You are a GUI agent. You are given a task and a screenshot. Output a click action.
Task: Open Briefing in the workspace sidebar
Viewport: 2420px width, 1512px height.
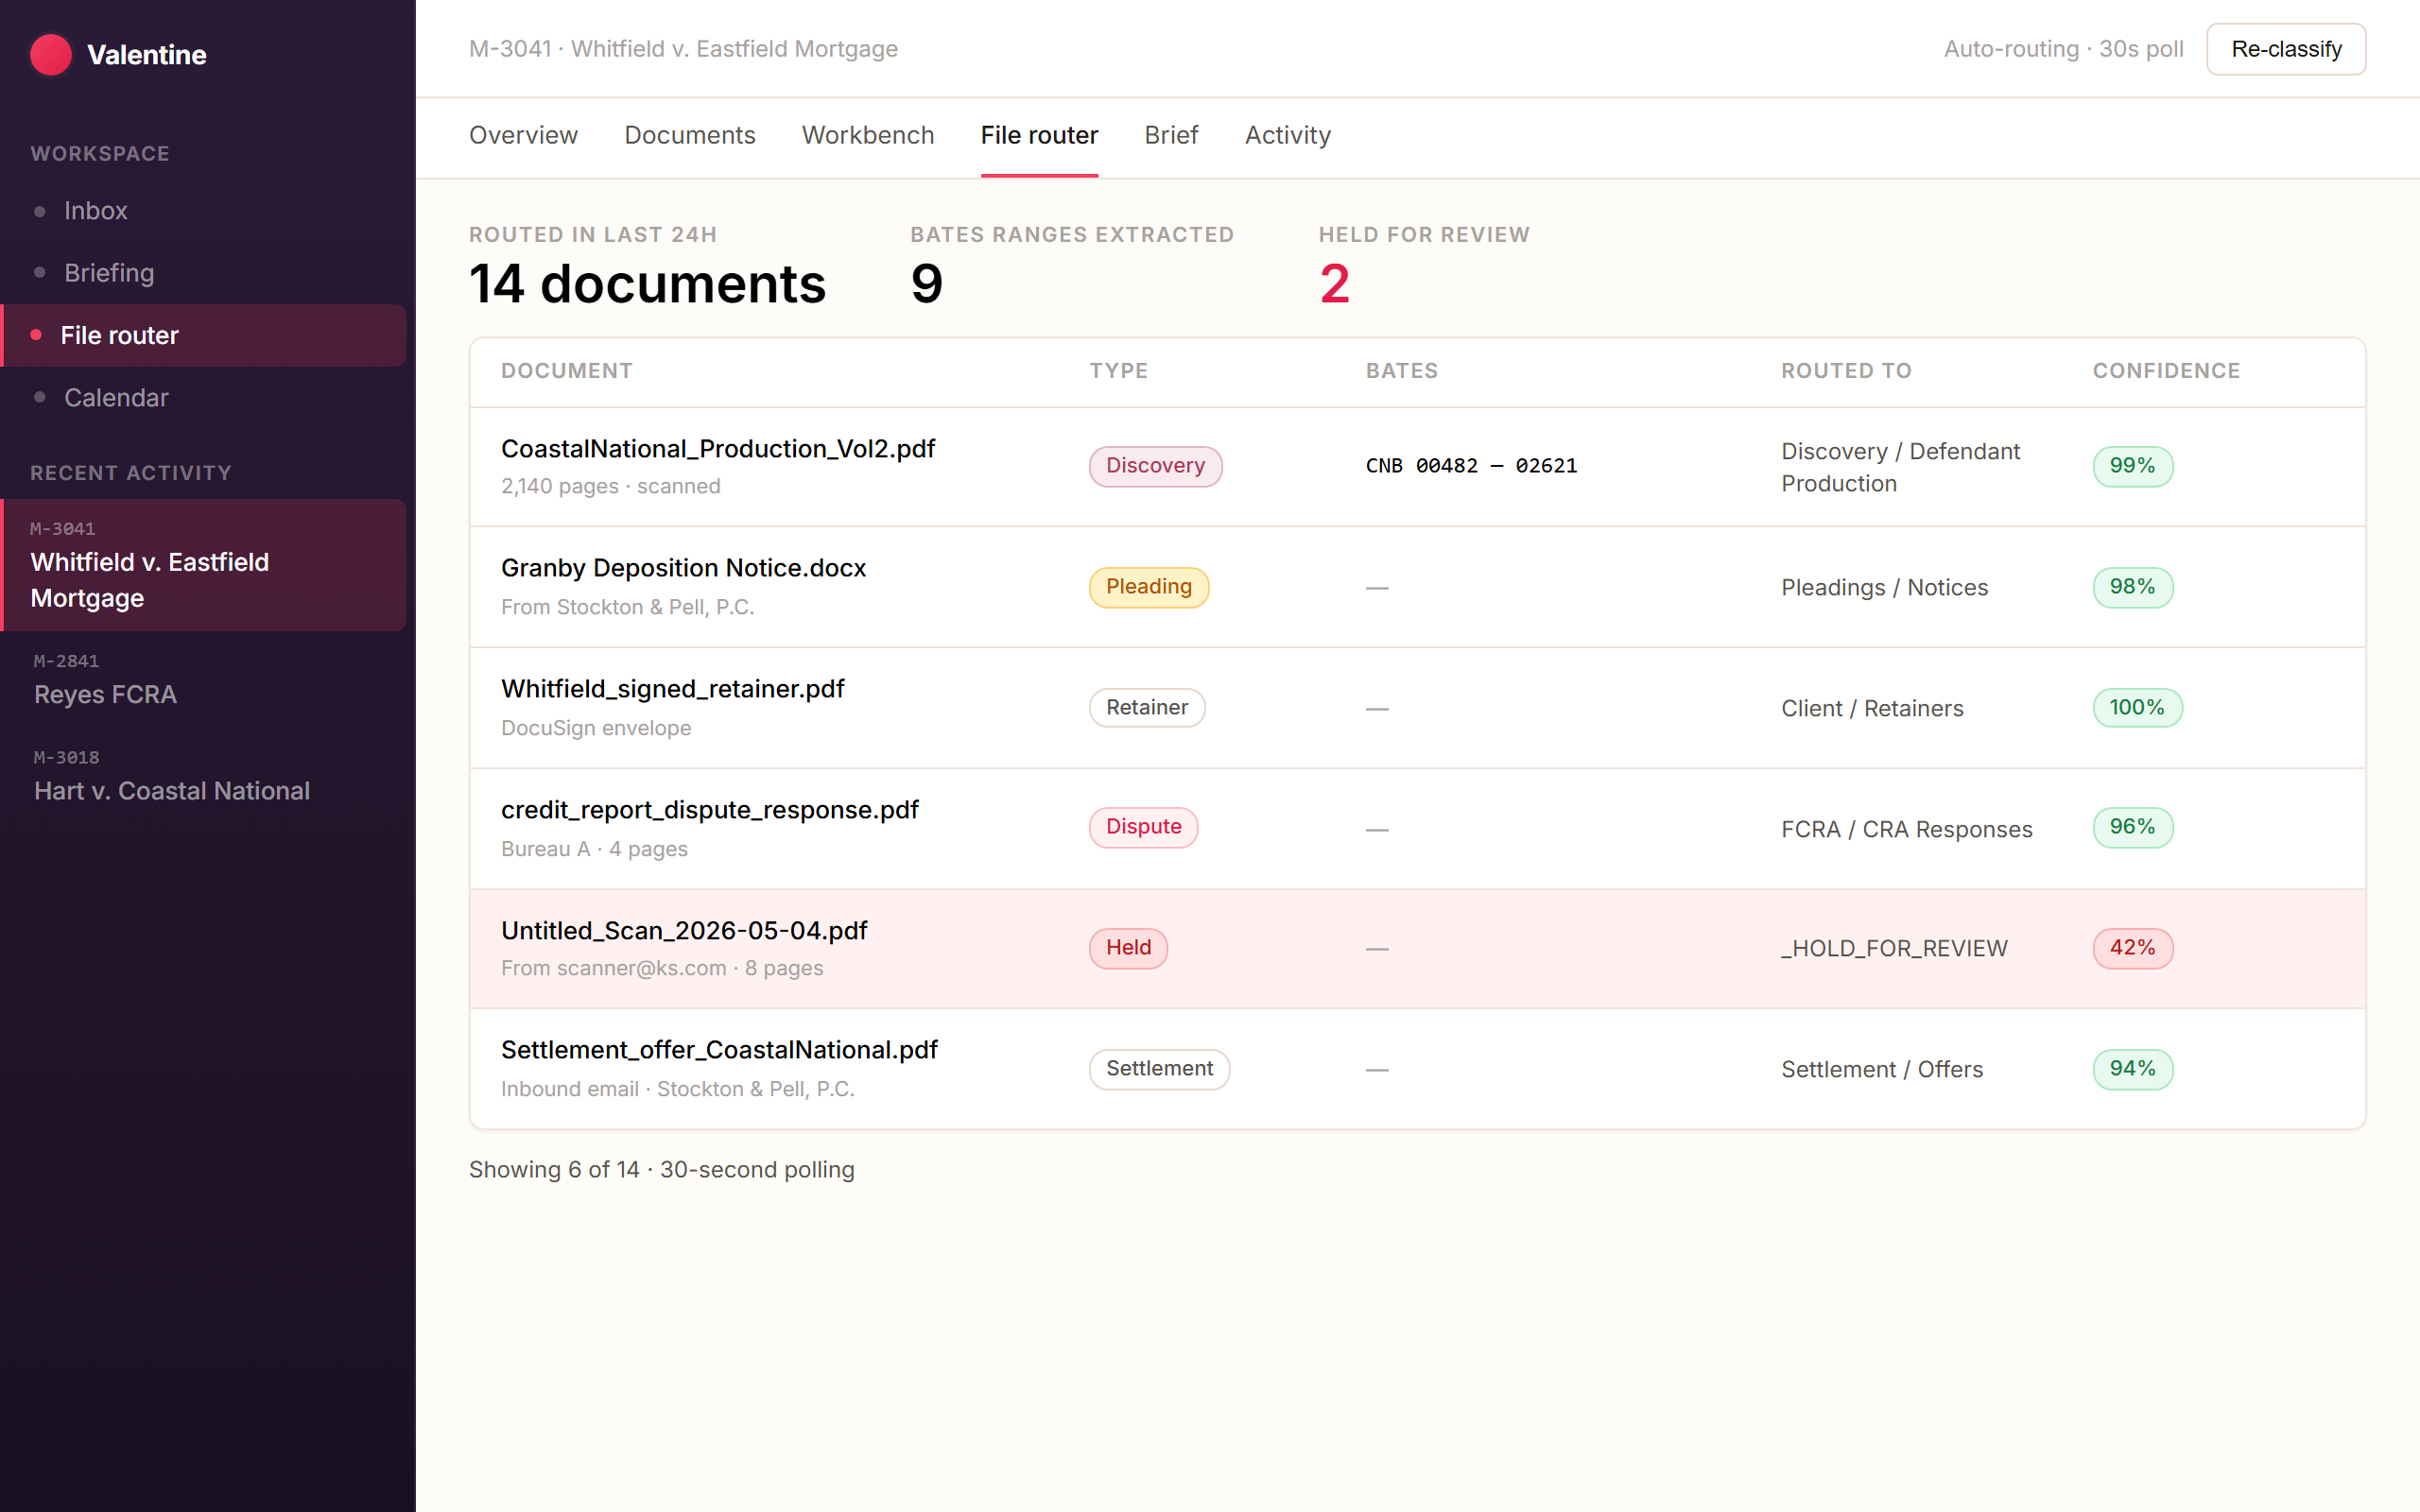pos(203,273)
